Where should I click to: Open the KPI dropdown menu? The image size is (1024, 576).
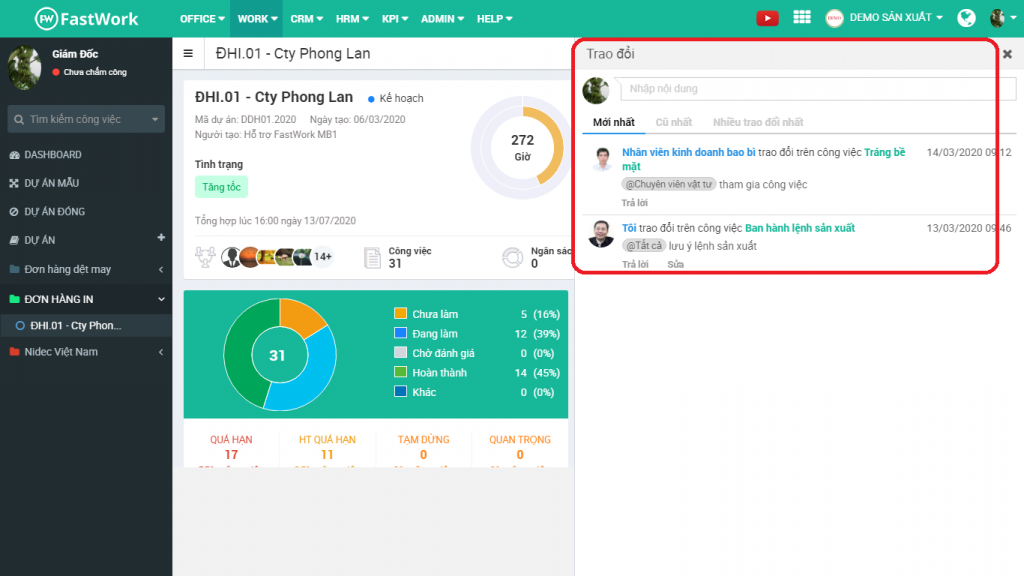point(394,19)
